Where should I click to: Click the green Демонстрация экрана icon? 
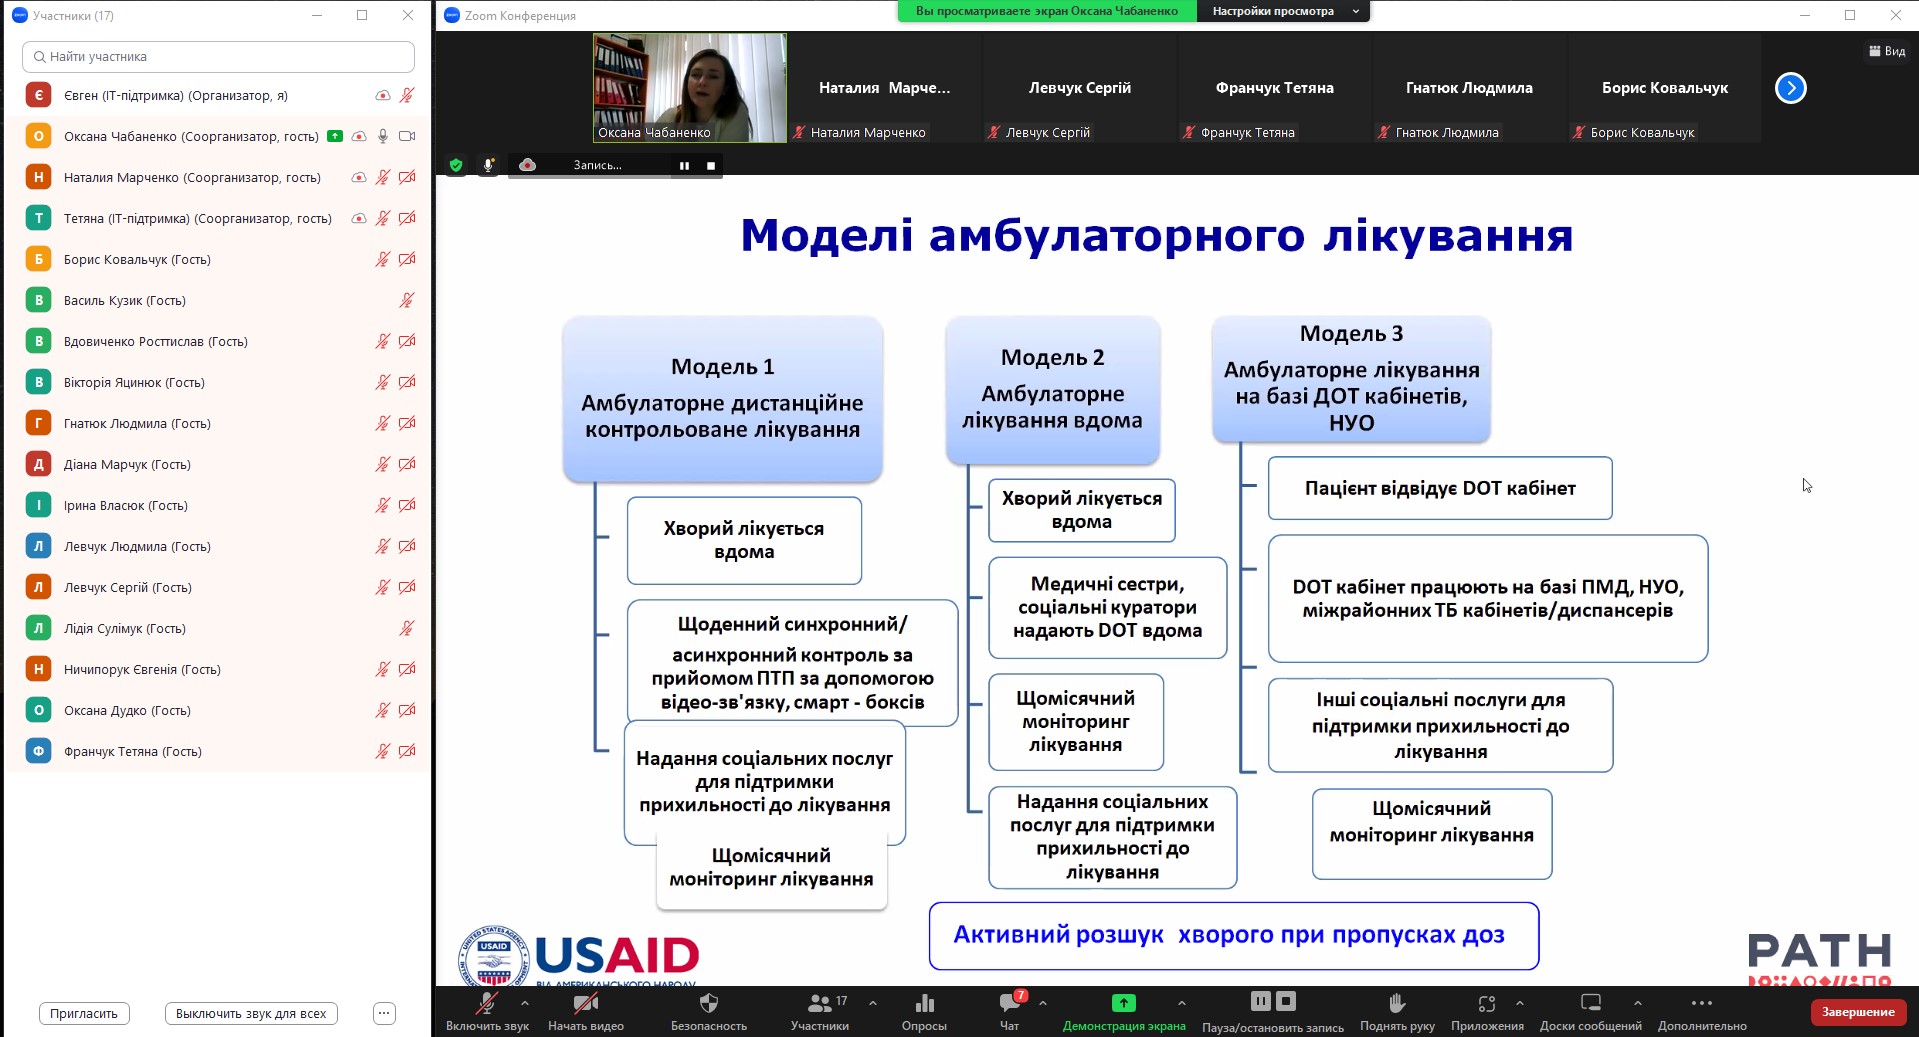(x=1123, y=1003)
